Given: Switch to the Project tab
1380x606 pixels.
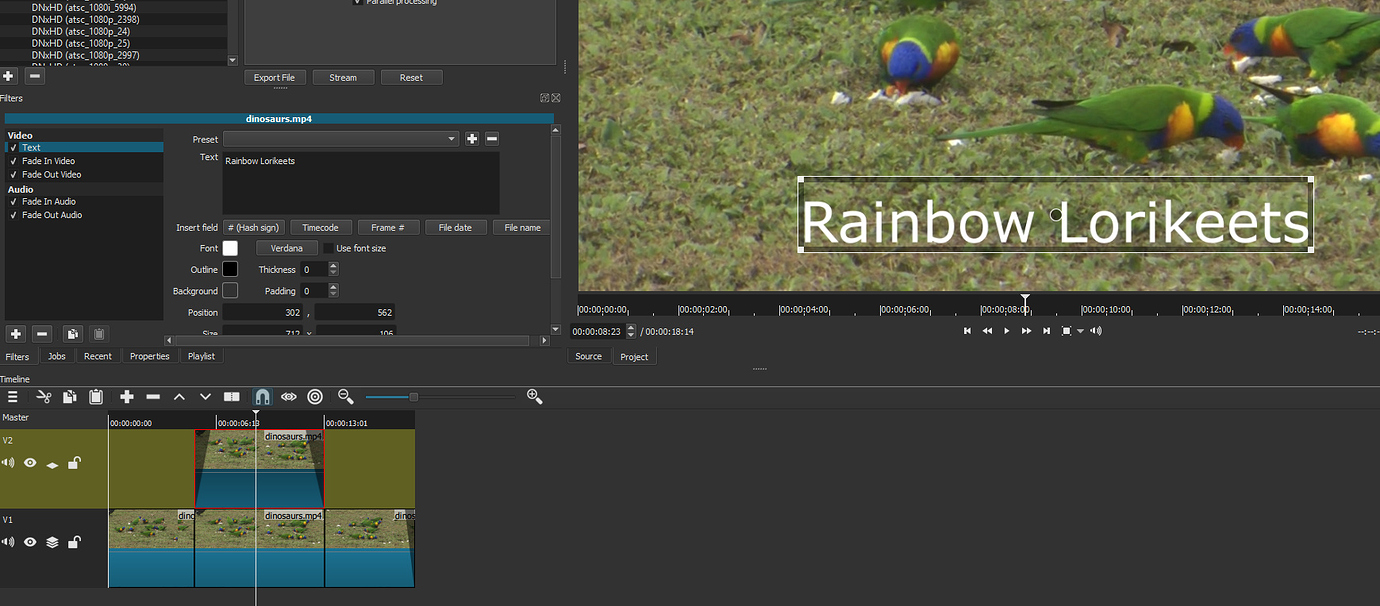Looking at the screenshot, I should [x=634, y=357].
